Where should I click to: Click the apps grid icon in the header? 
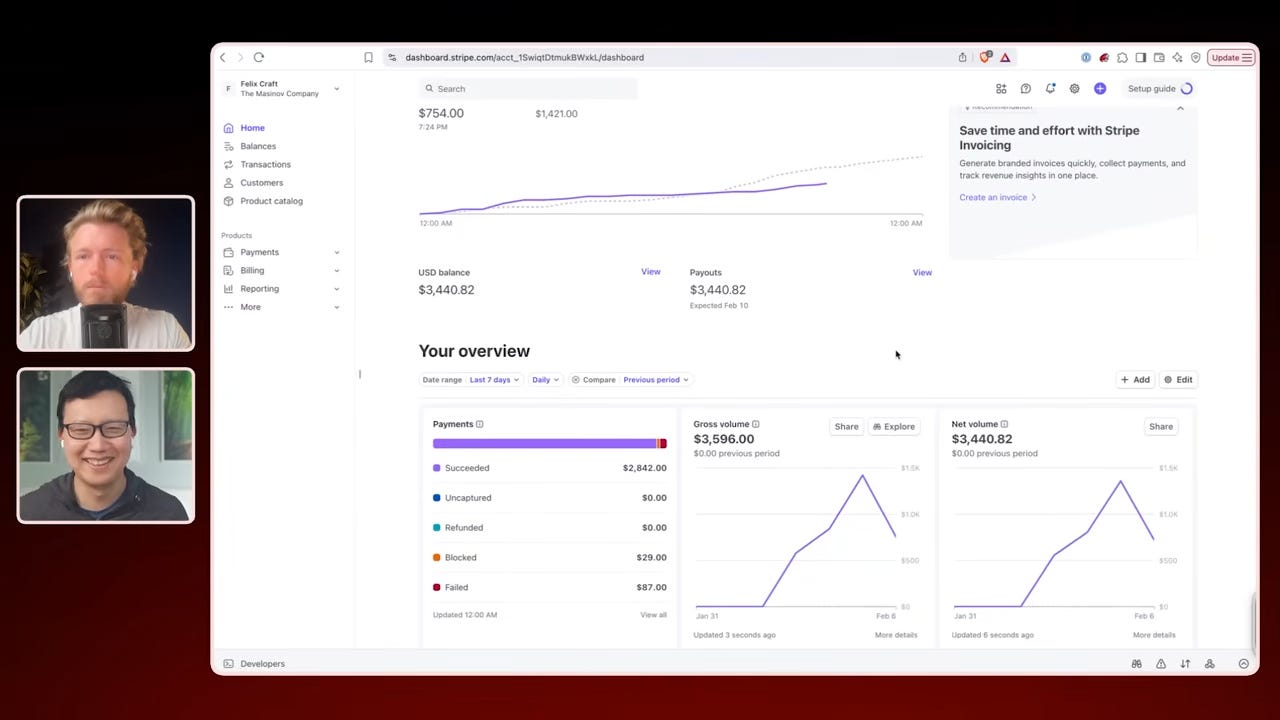click(1001, 88)
